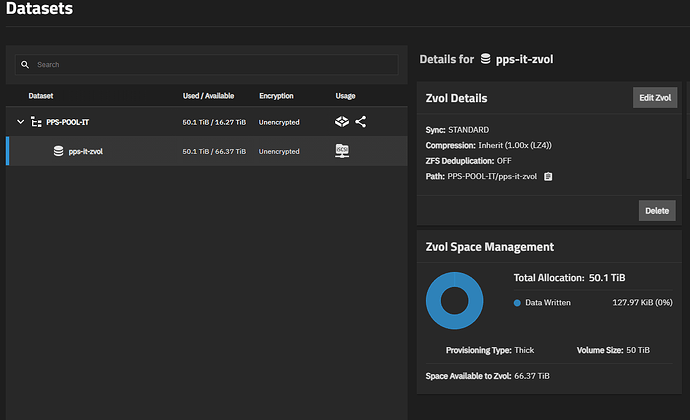Viewport: 690px width, 420px height.
Task: Click the pps-it-zvol volume stack icon
Action: tap(58, 151)
